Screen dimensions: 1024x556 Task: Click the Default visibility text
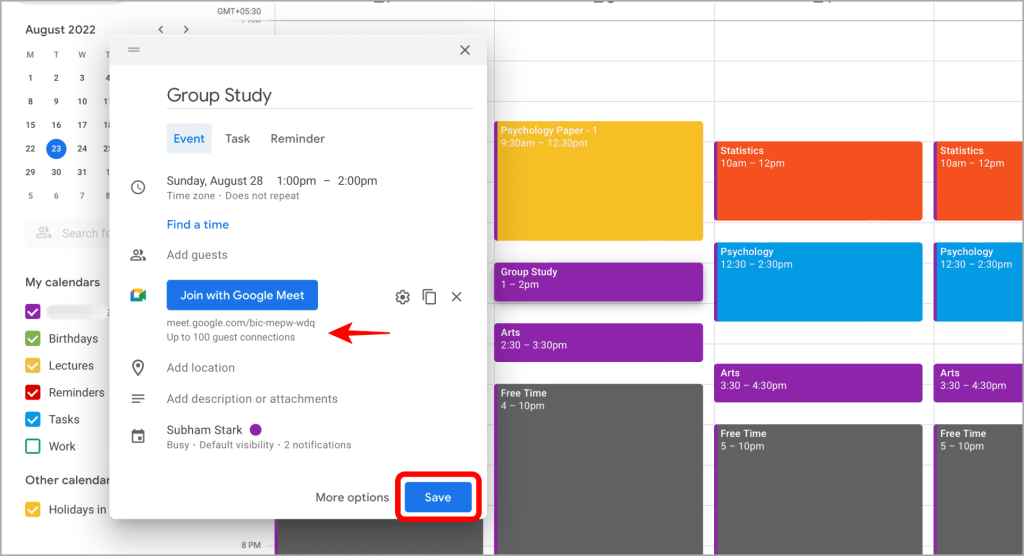tap(236, 445)
